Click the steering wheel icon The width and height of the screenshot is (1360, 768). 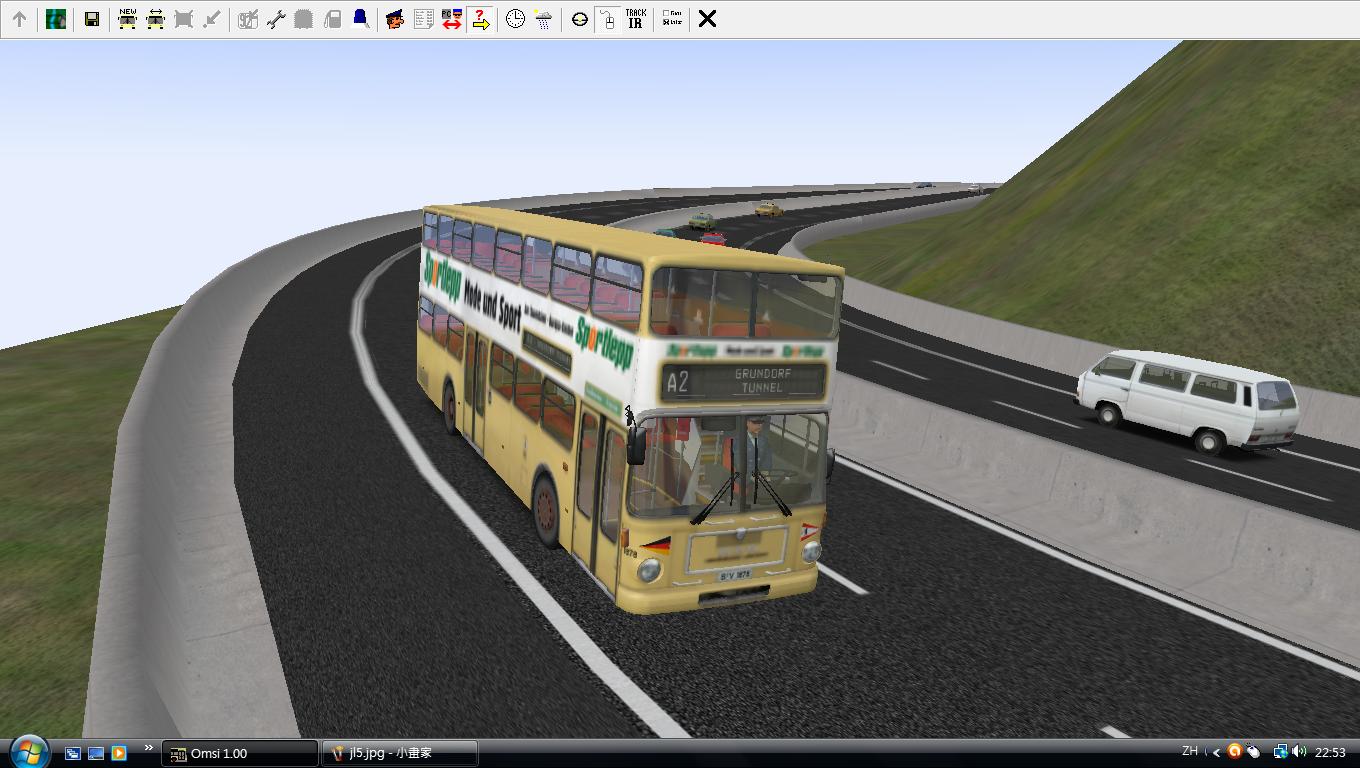pos(579,19)
